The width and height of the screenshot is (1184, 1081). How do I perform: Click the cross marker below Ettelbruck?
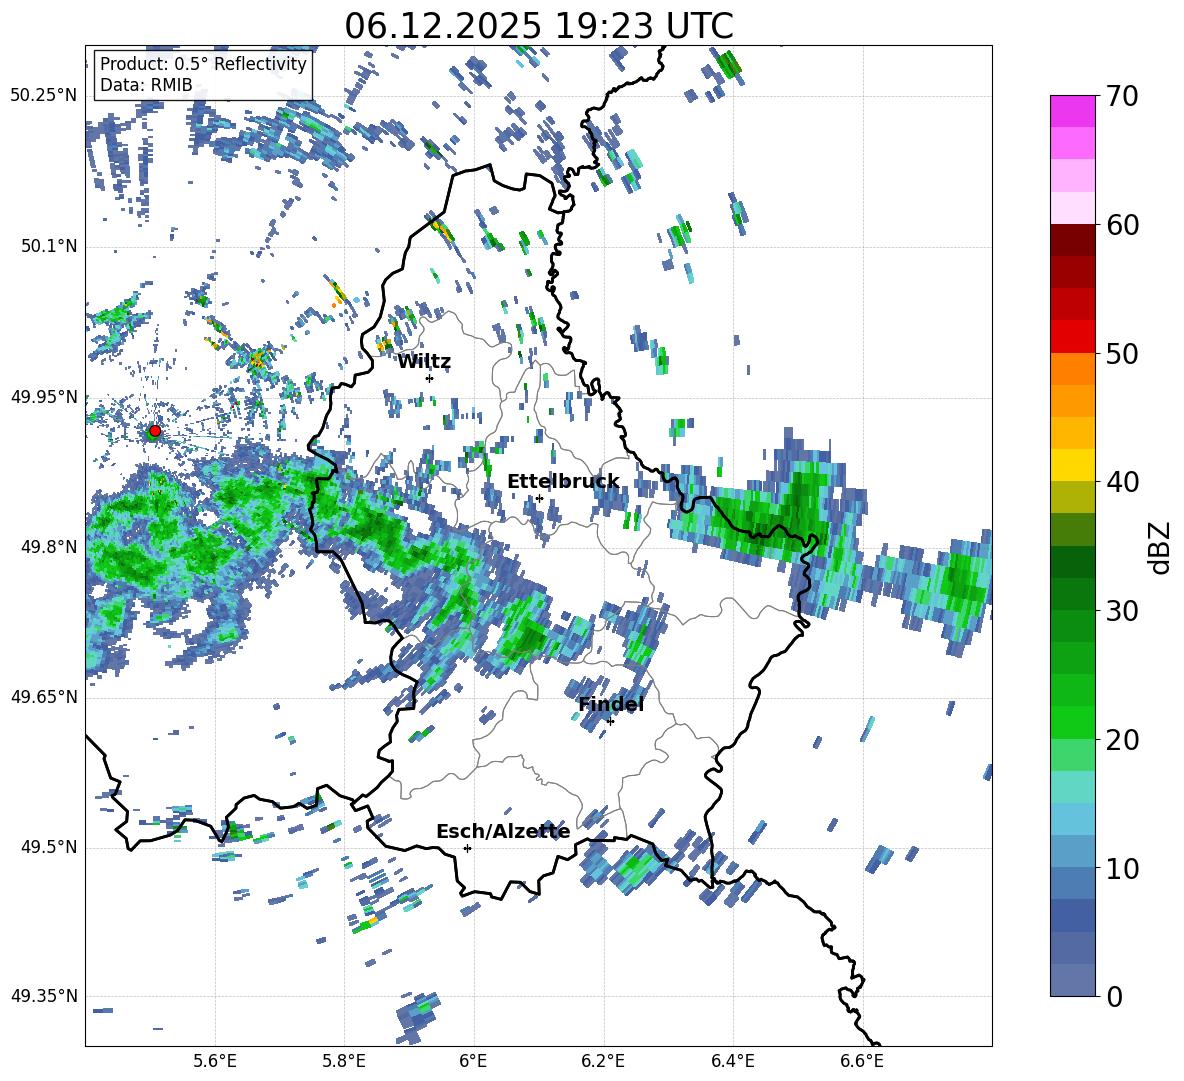pyautogui.click(x=539, y=498)
